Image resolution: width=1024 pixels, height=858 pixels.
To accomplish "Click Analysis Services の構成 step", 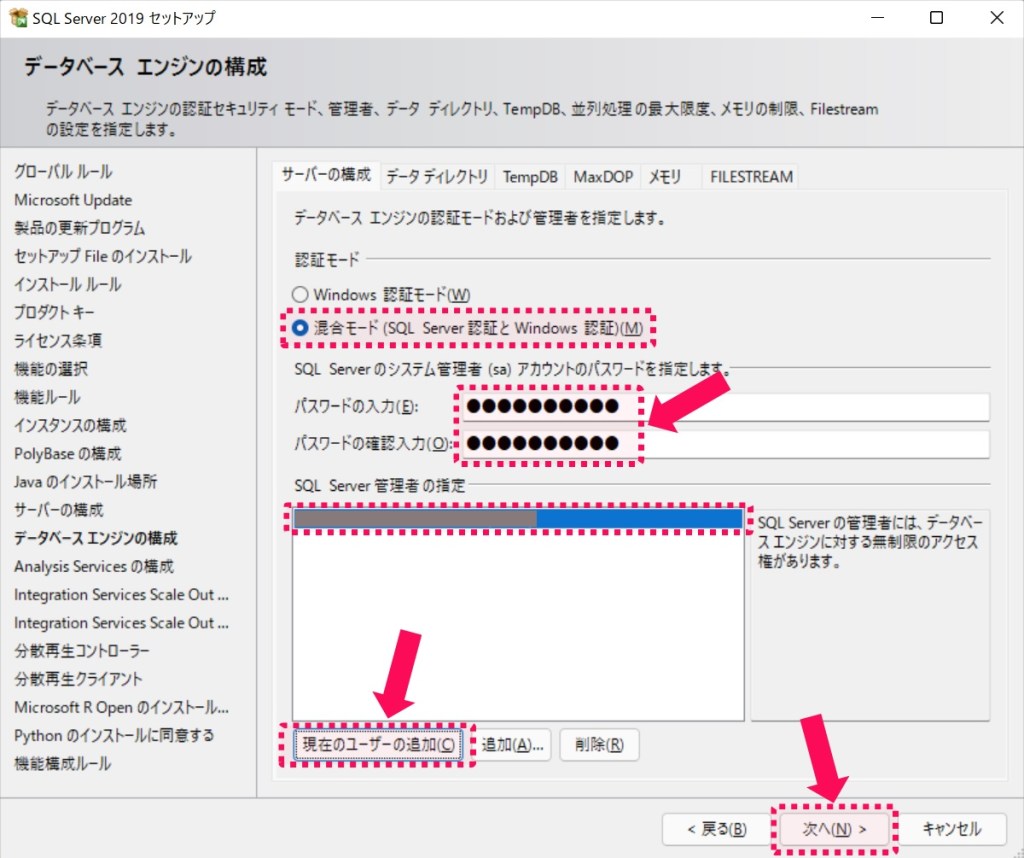I will [94, 567].
